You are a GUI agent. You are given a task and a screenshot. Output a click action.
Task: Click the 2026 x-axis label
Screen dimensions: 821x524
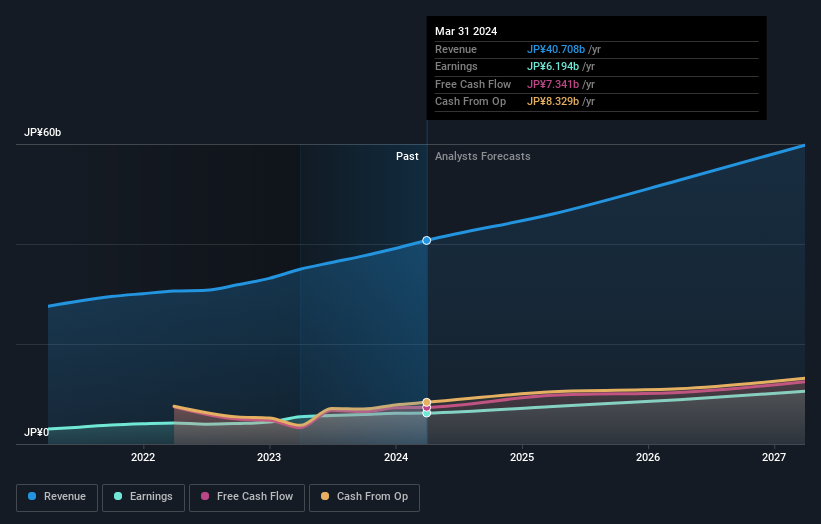(648, 457)
